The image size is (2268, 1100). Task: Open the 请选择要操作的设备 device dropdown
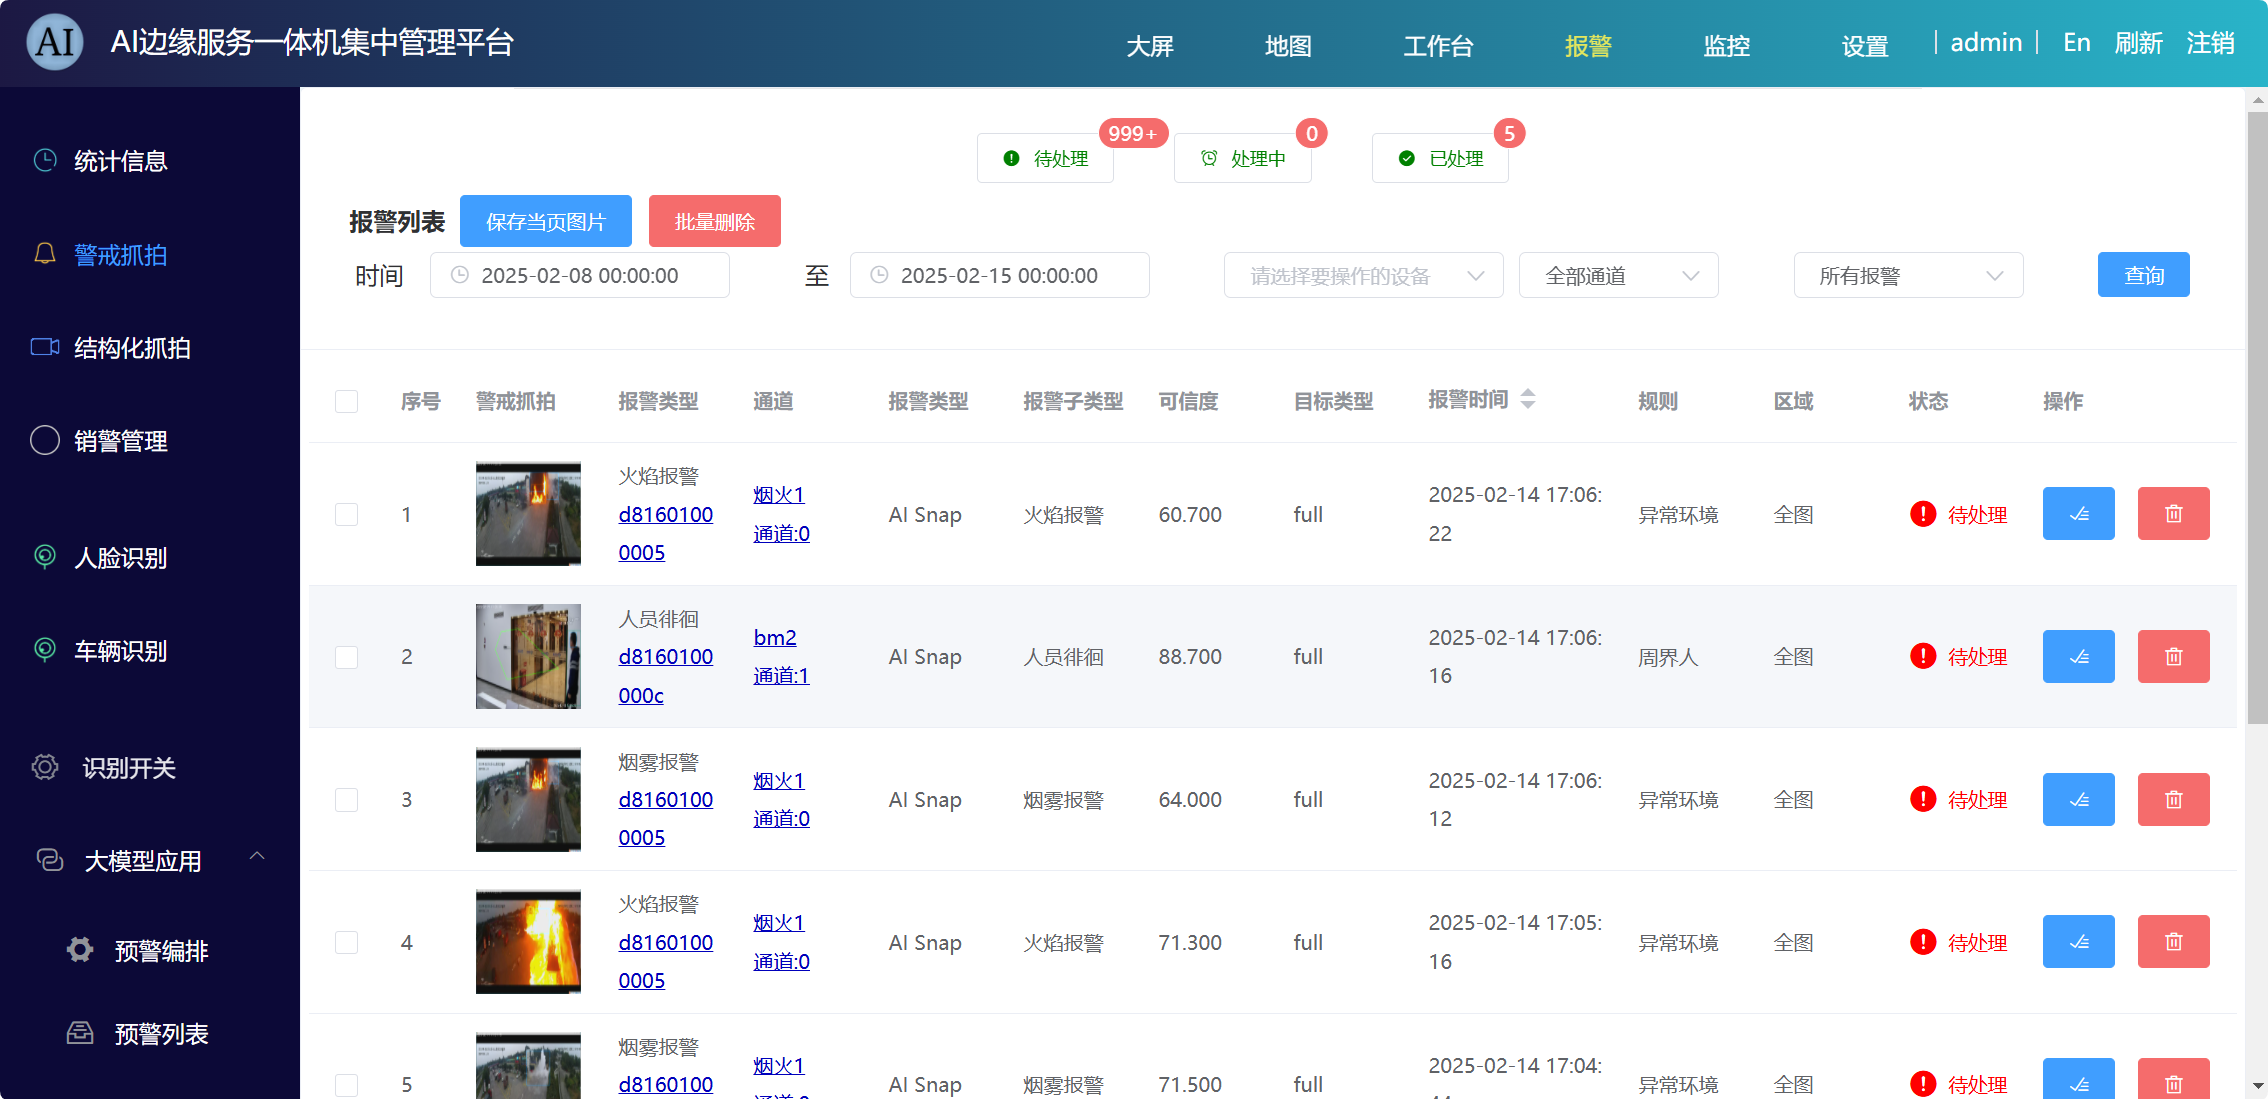pyautogui.click(x=1363, y=275)
